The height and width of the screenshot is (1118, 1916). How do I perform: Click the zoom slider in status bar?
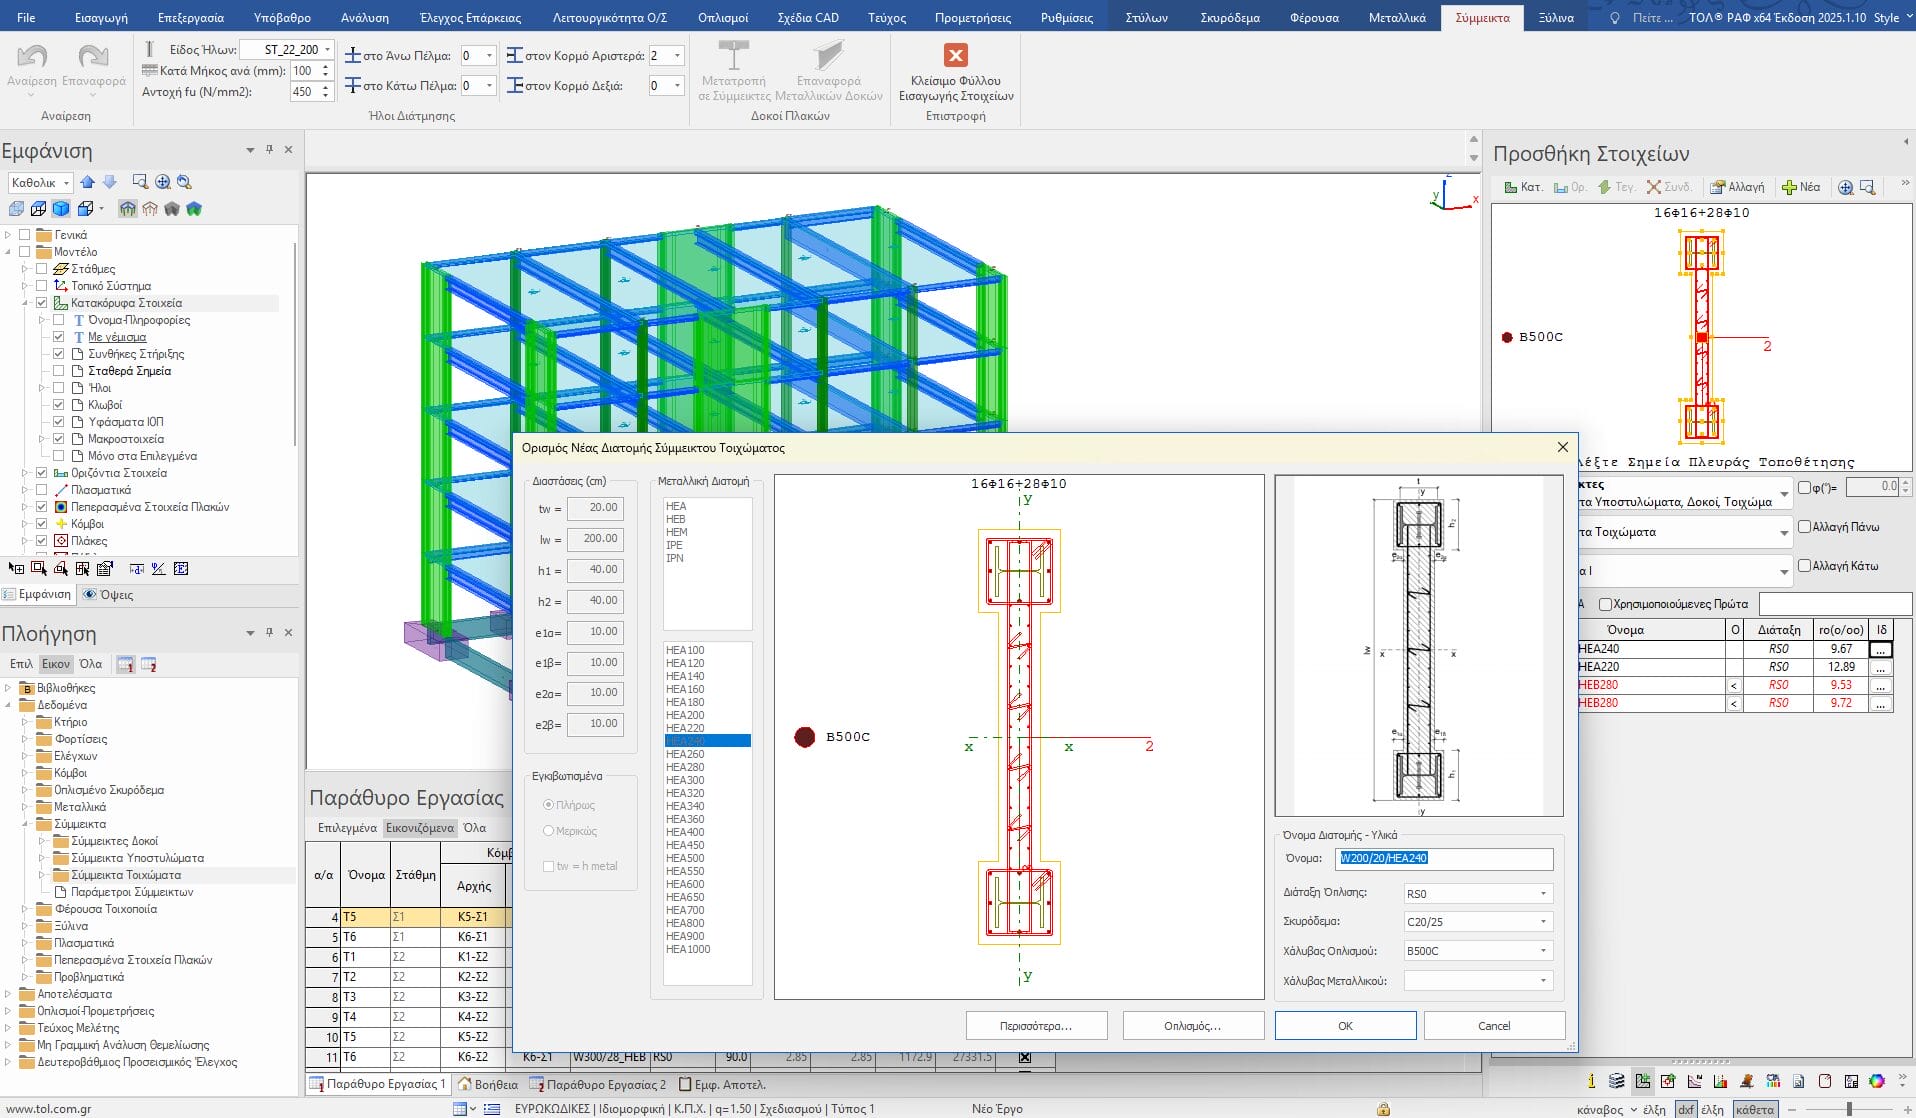click(1849, 1109)
